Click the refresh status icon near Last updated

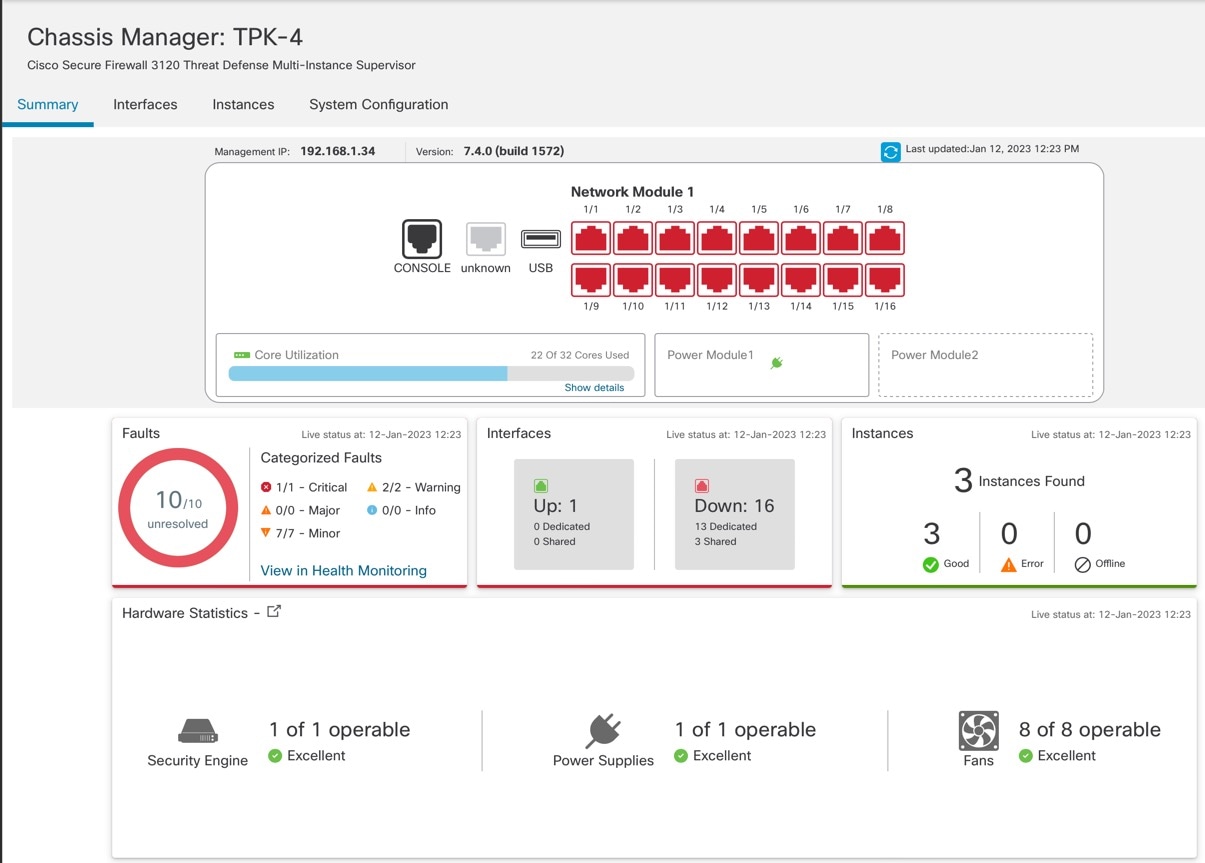pos(889,151)
